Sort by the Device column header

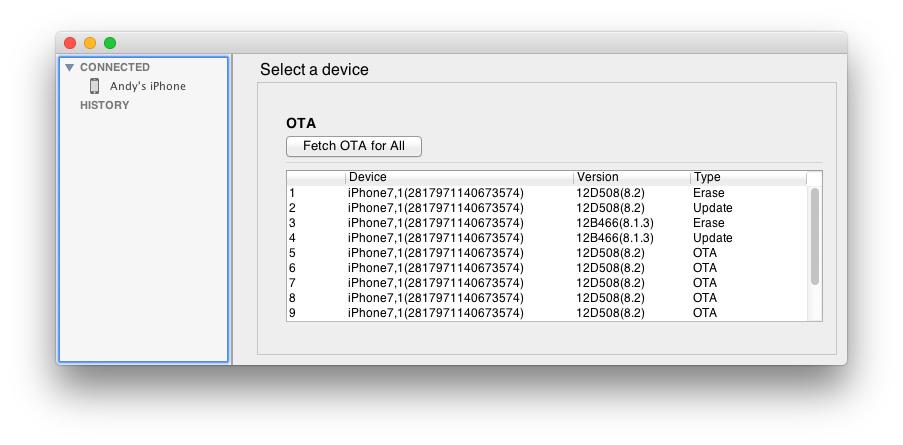pyautogui.click(x=459, y=177)
